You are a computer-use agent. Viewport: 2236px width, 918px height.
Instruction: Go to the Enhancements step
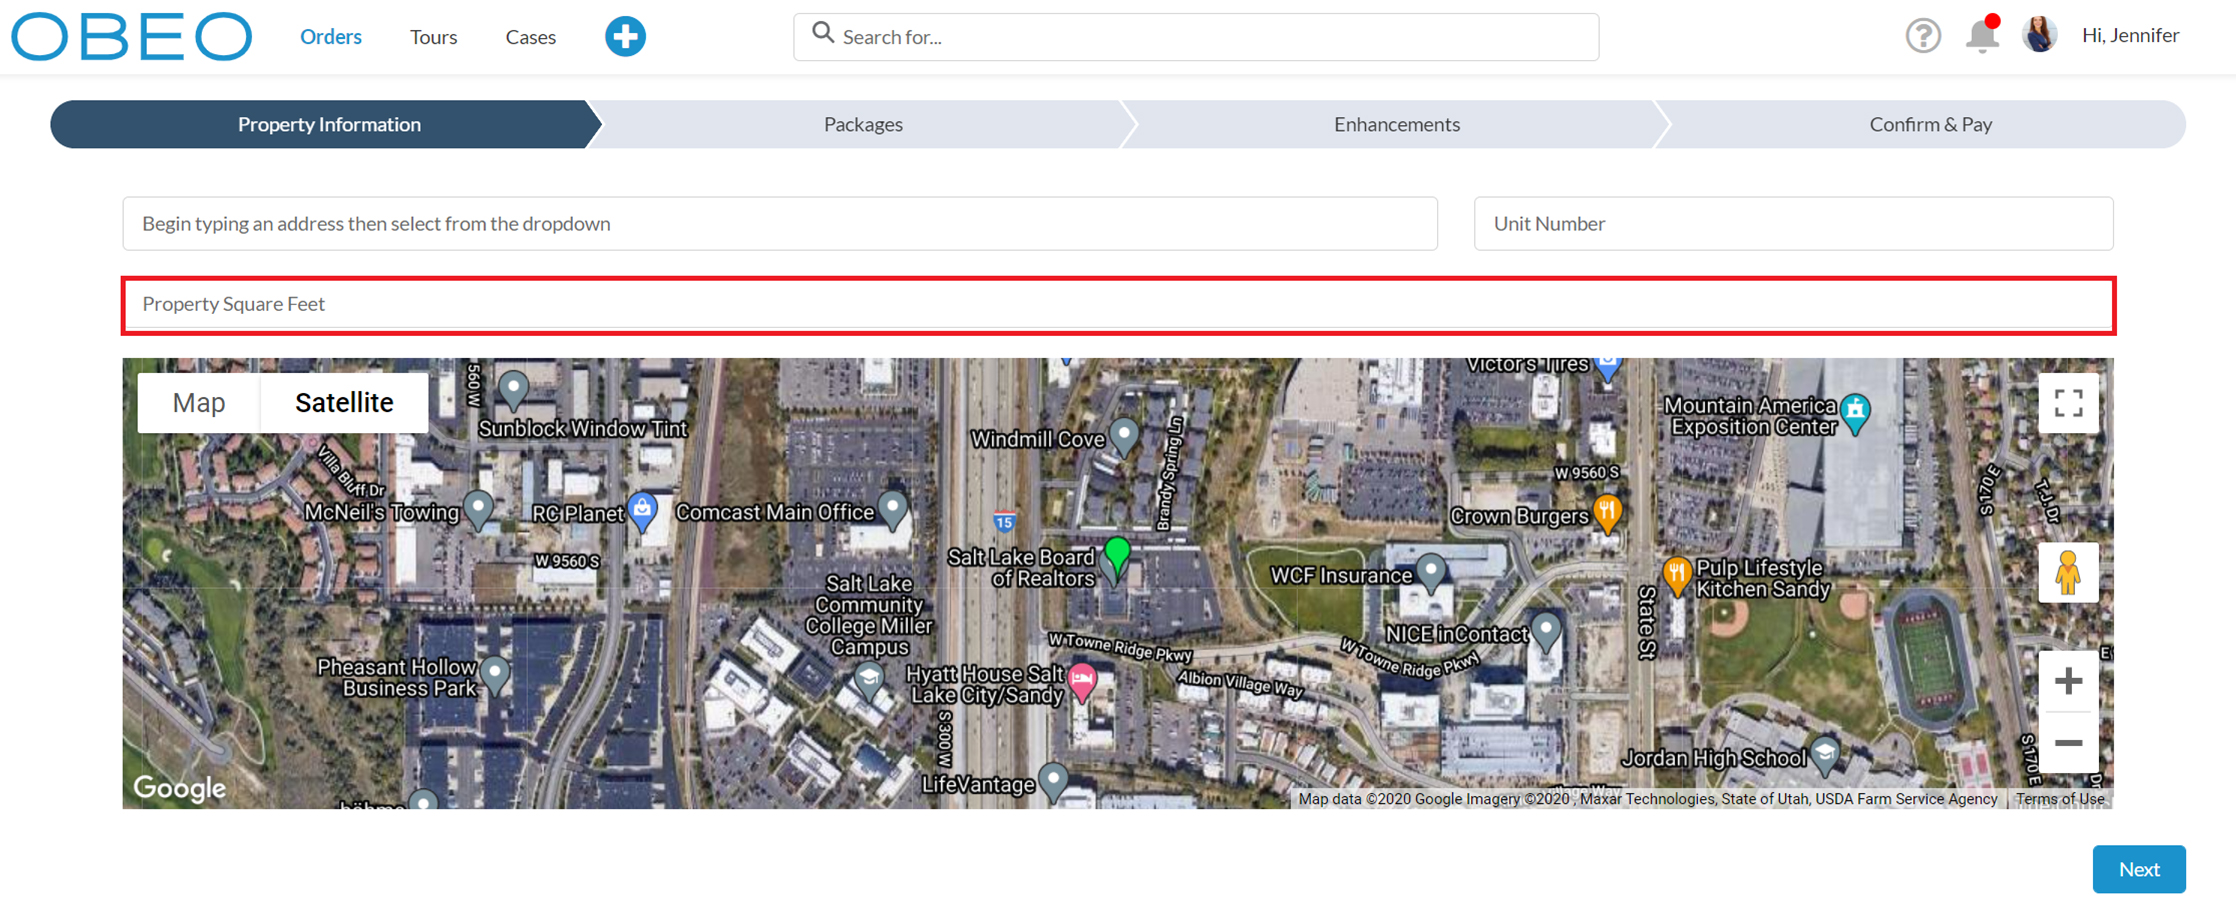[x=1396, y=124]
